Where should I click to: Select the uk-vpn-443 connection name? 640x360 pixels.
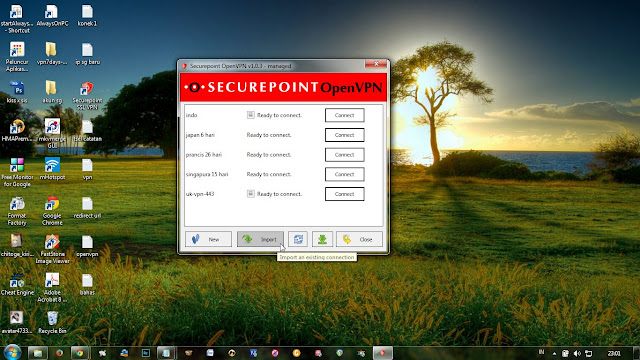click(x=200, y=194)
